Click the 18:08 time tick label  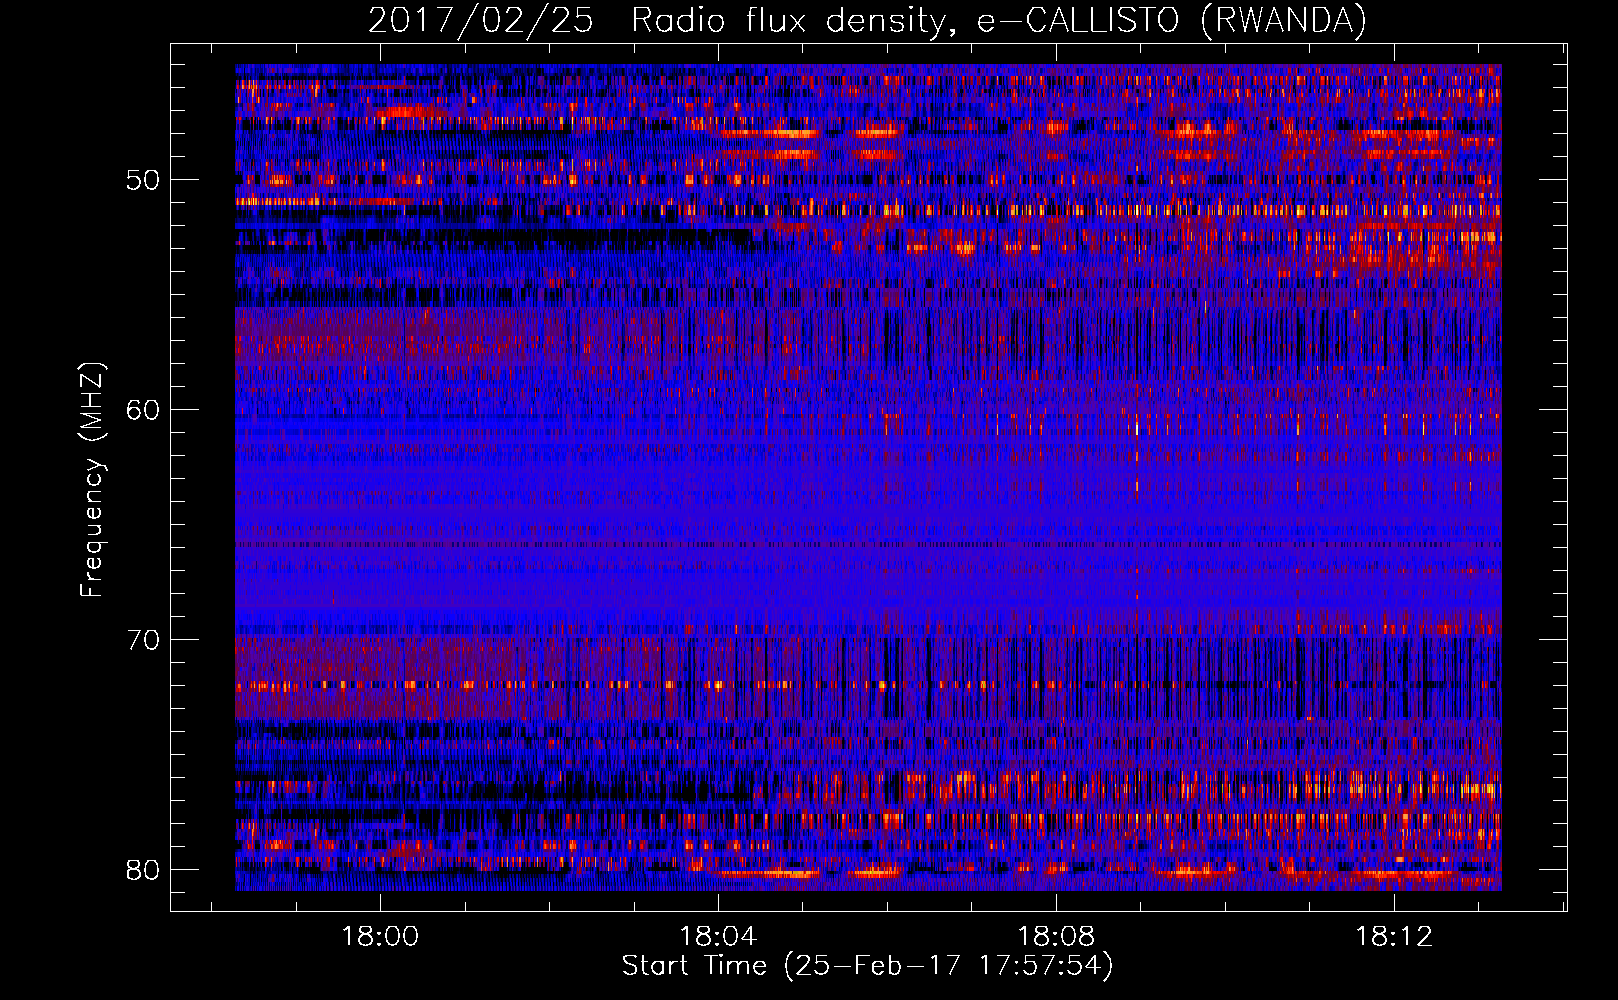pos(1056,937)
